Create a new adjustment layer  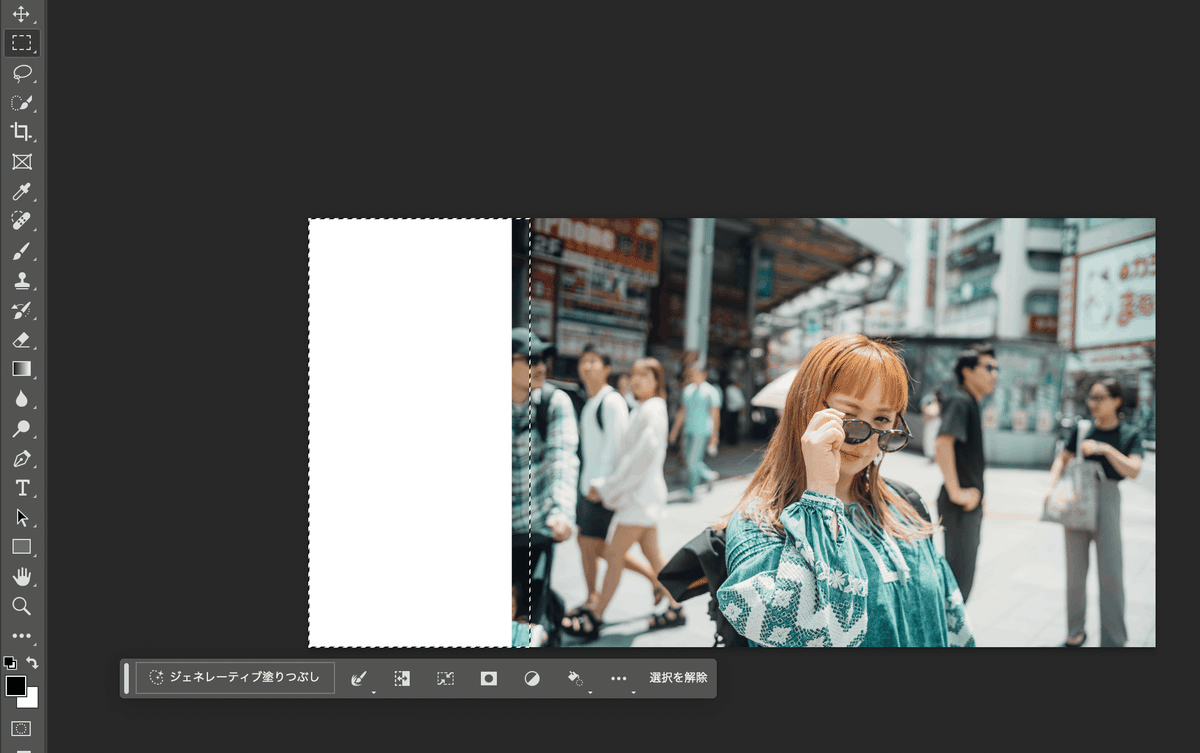point(532,678)
